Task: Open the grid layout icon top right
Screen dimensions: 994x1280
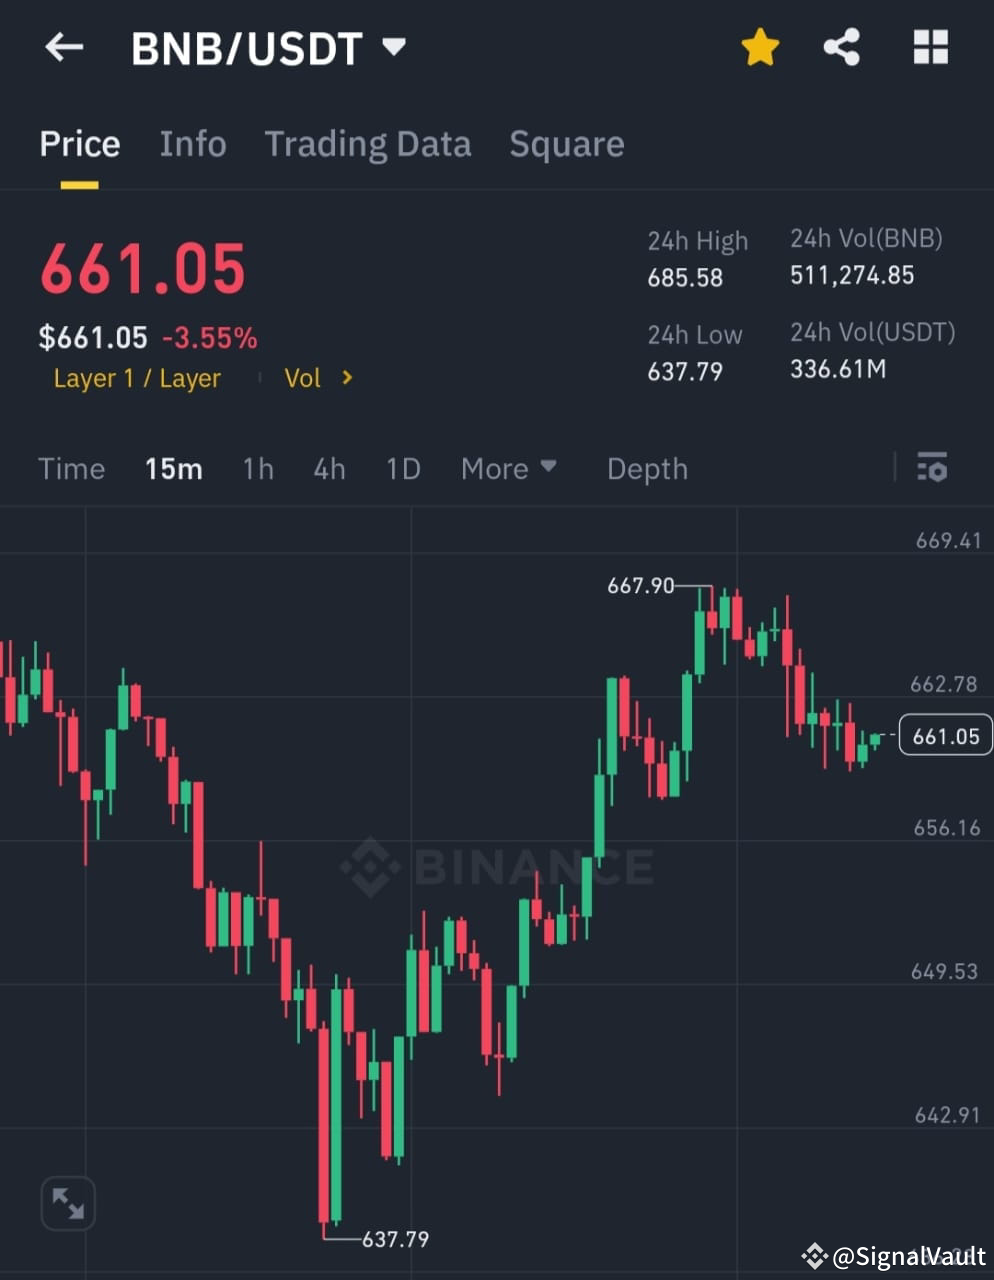Action: (x=930, y=47)
